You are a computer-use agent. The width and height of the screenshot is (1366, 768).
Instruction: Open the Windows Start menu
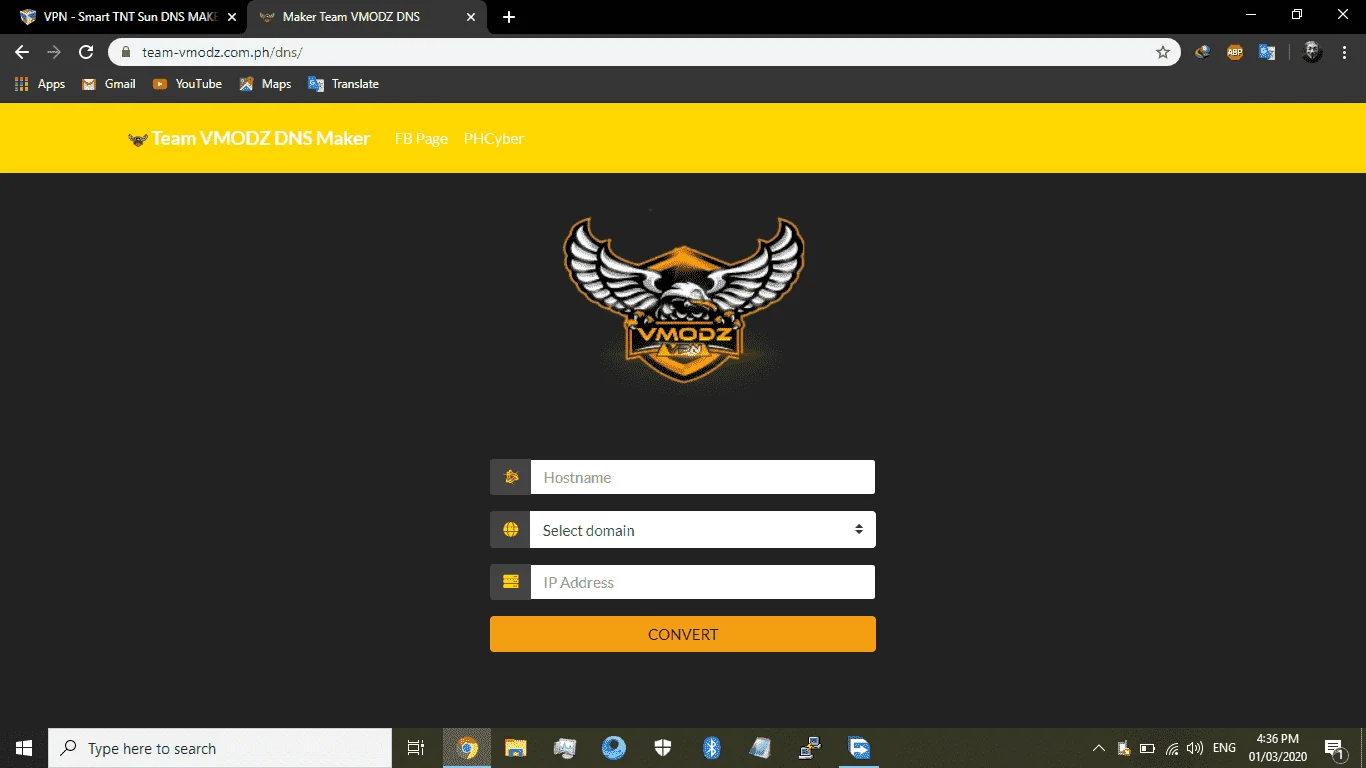point(24,748)
